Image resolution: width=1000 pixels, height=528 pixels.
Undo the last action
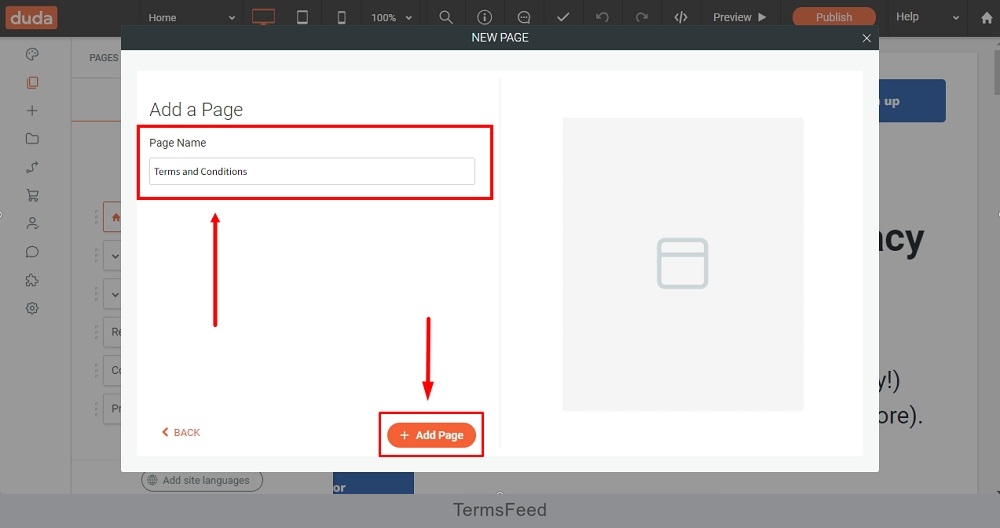tap(602, 17)
